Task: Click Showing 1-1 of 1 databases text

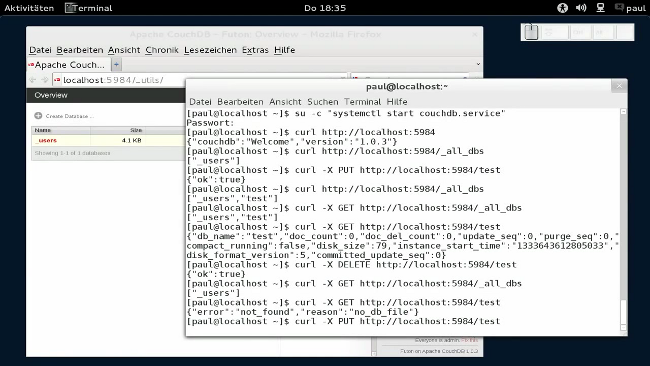Action: point(73,153)
